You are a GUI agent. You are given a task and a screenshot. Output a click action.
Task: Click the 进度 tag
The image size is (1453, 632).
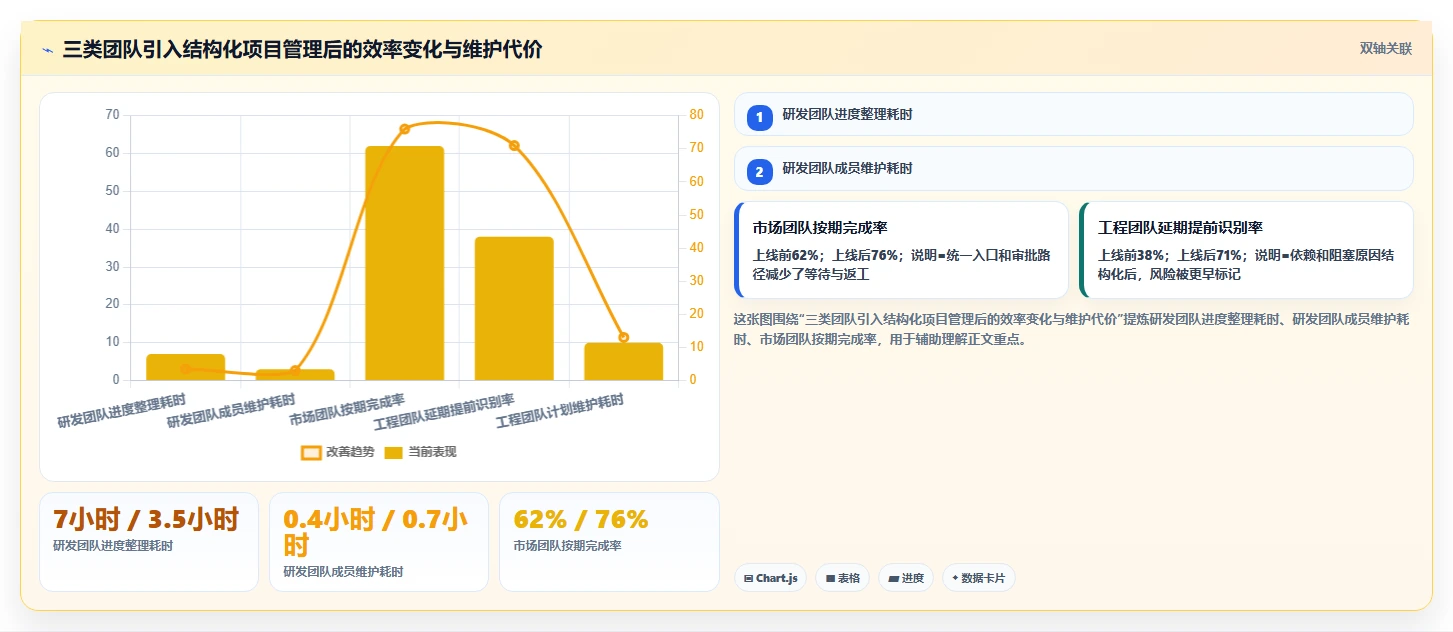906,578
